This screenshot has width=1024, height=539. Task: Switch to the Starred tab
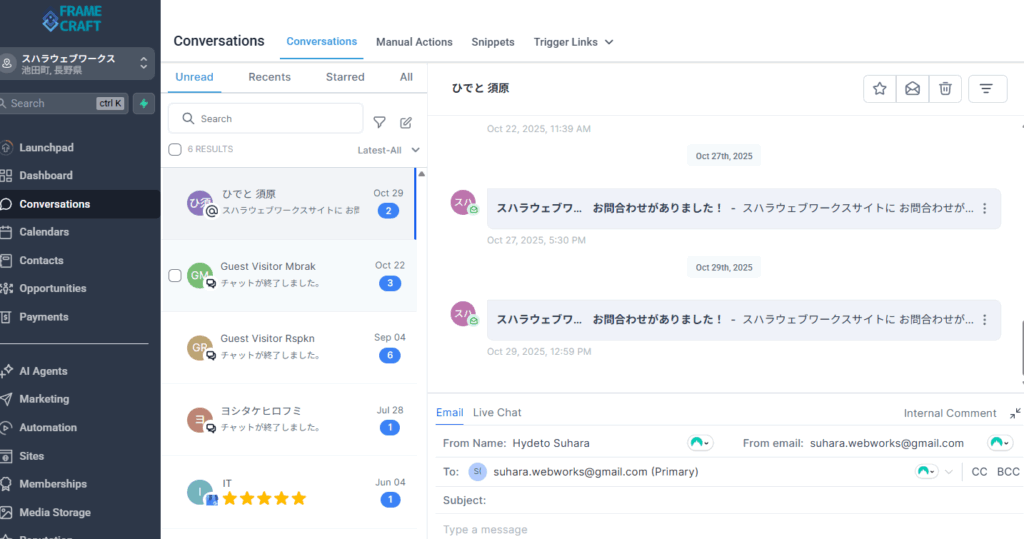pos(345,77)
